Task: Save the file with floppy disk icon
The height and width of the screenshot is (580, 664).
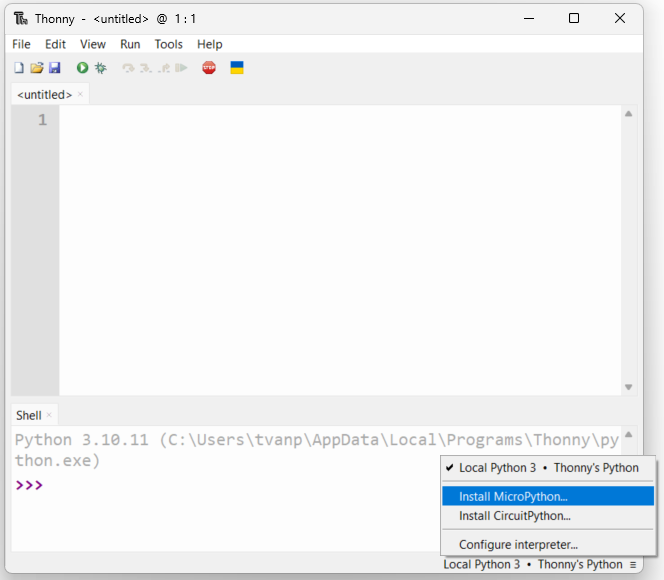Action: [x=55, y=68]
